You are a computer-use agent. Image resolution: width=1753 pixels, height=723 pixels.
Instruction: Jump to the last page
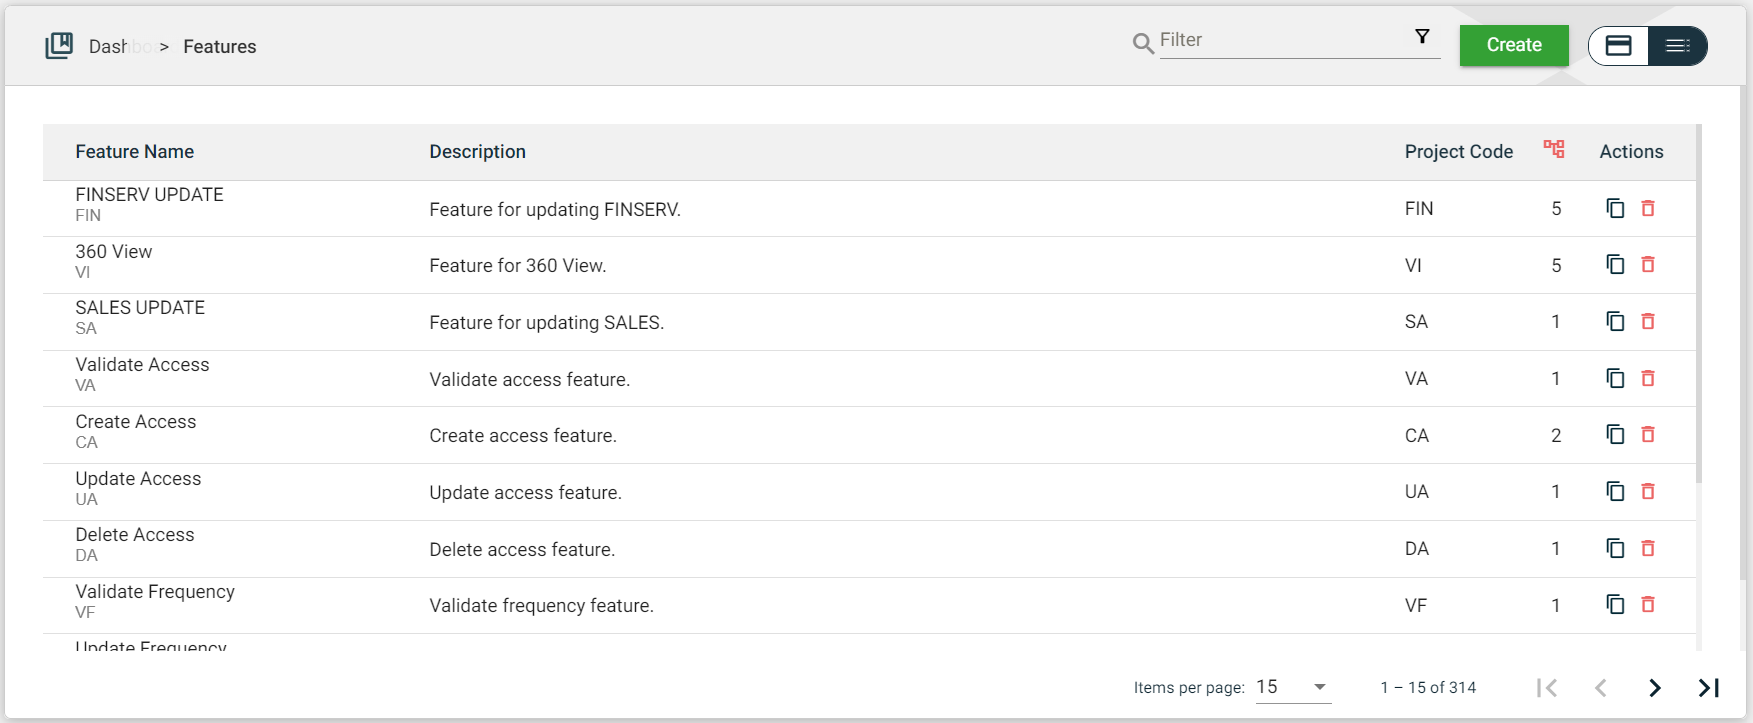pos(1709,688)
